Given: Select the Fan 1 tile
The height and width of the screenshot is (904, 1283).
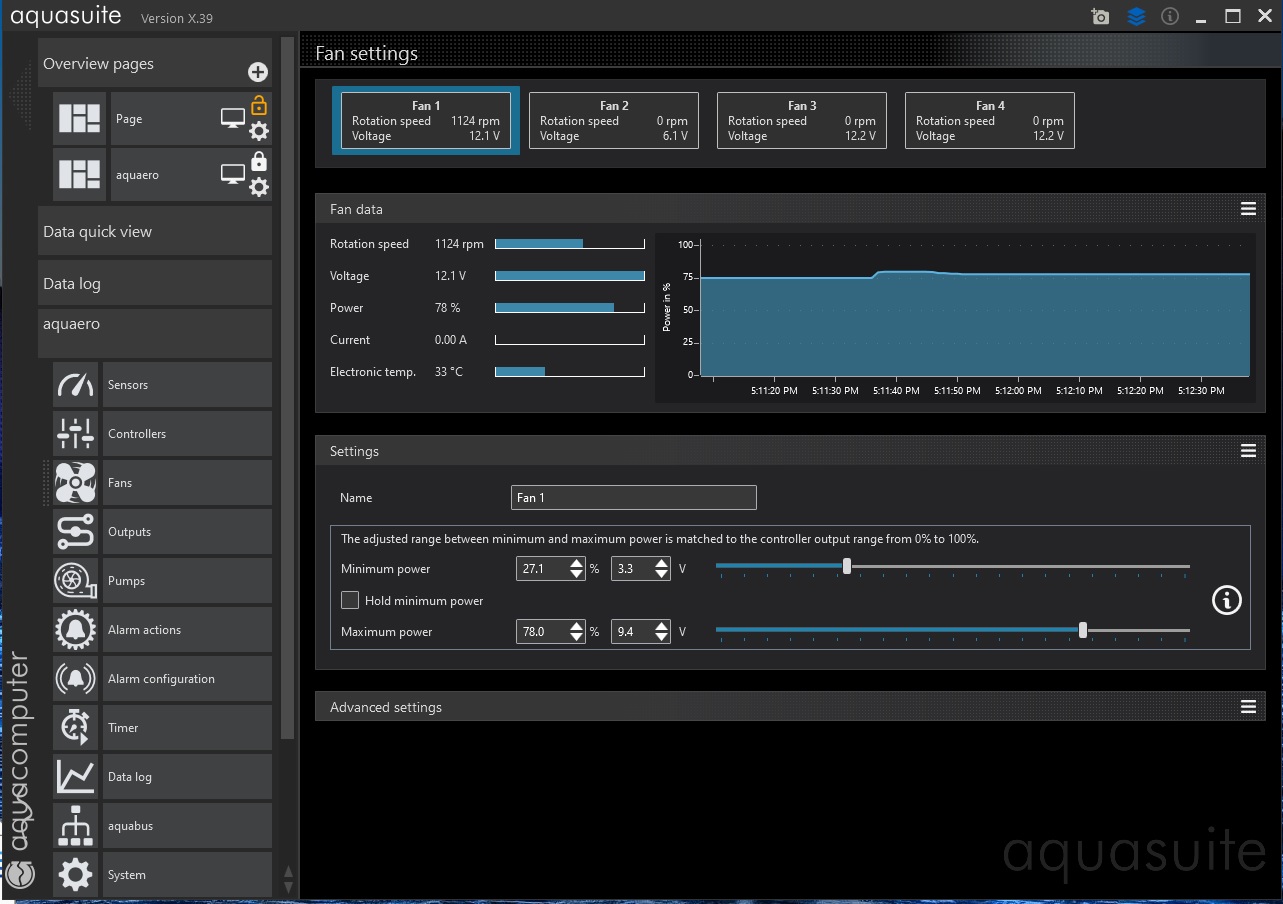Looking at the screenshot, I should pos(426,121).
